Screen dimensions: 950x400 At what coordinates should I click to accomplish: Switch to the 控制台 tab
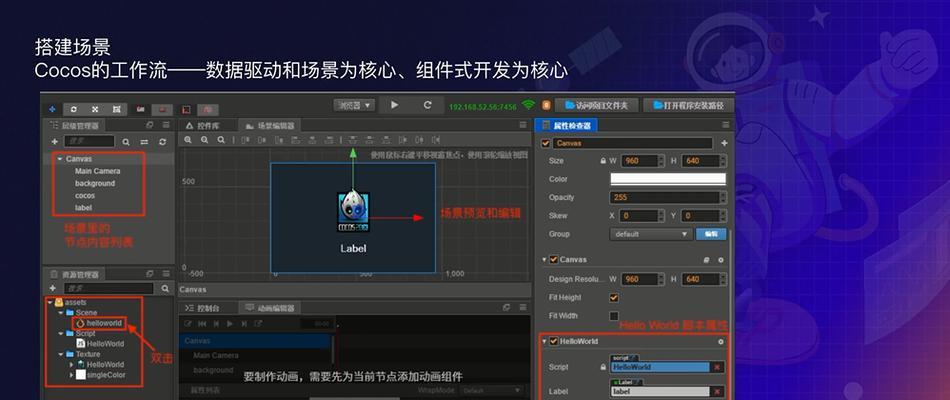click(204, 308)
